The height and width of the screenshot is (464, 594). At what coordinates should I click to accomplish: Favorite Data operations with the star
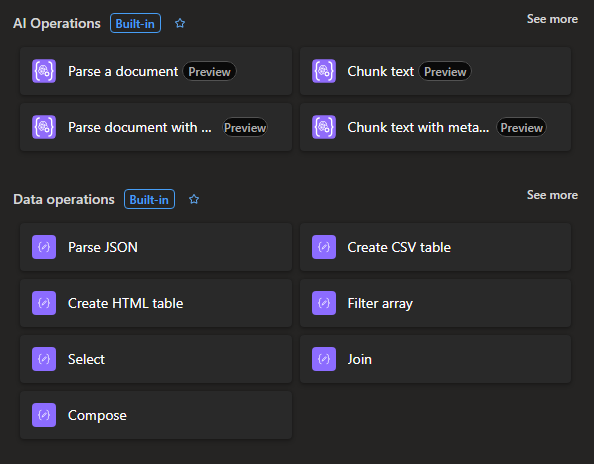[194, 199]
